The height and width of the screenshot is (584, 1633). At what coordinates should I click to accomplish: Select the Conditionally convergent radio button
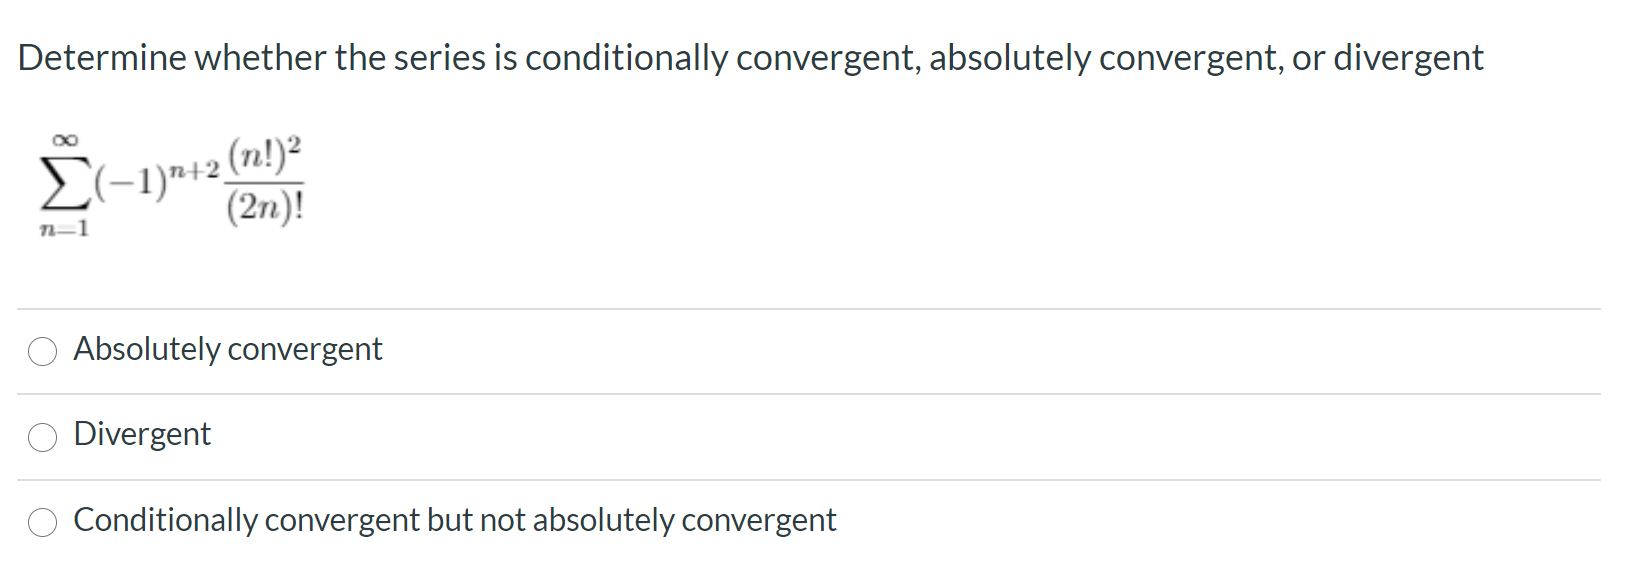(42, 522)
